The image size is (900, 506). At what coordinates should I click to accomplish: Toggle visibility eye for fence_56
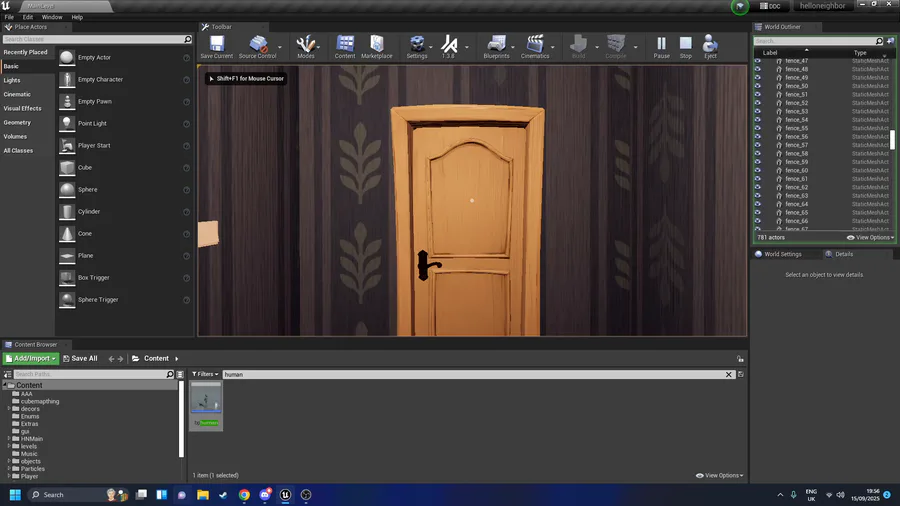(x=758, y=137)
